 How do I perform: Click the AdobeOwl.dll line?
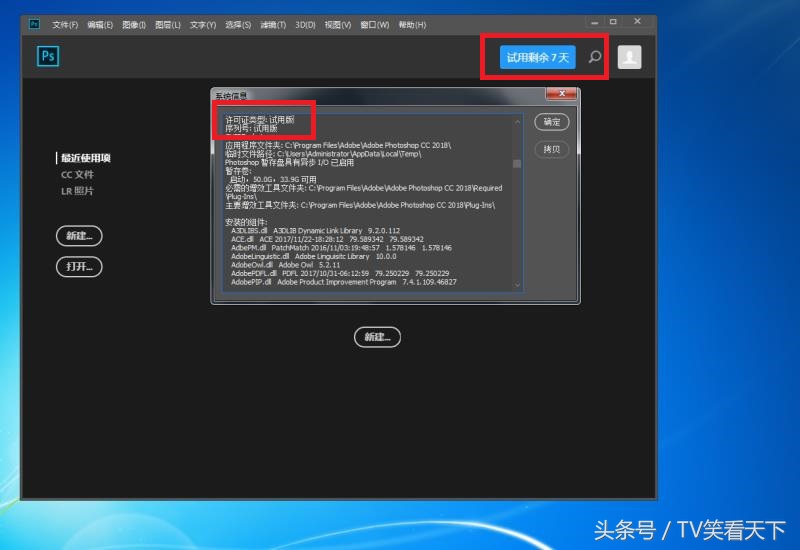click(285, 265)
